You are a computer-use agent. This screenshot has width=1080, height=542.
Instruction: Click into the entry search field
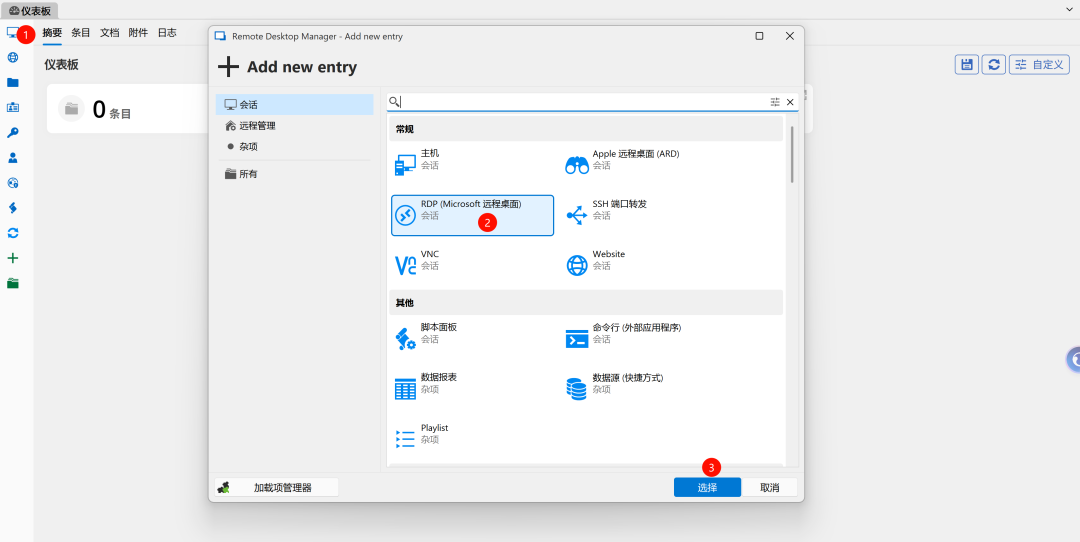coord(584,102)
